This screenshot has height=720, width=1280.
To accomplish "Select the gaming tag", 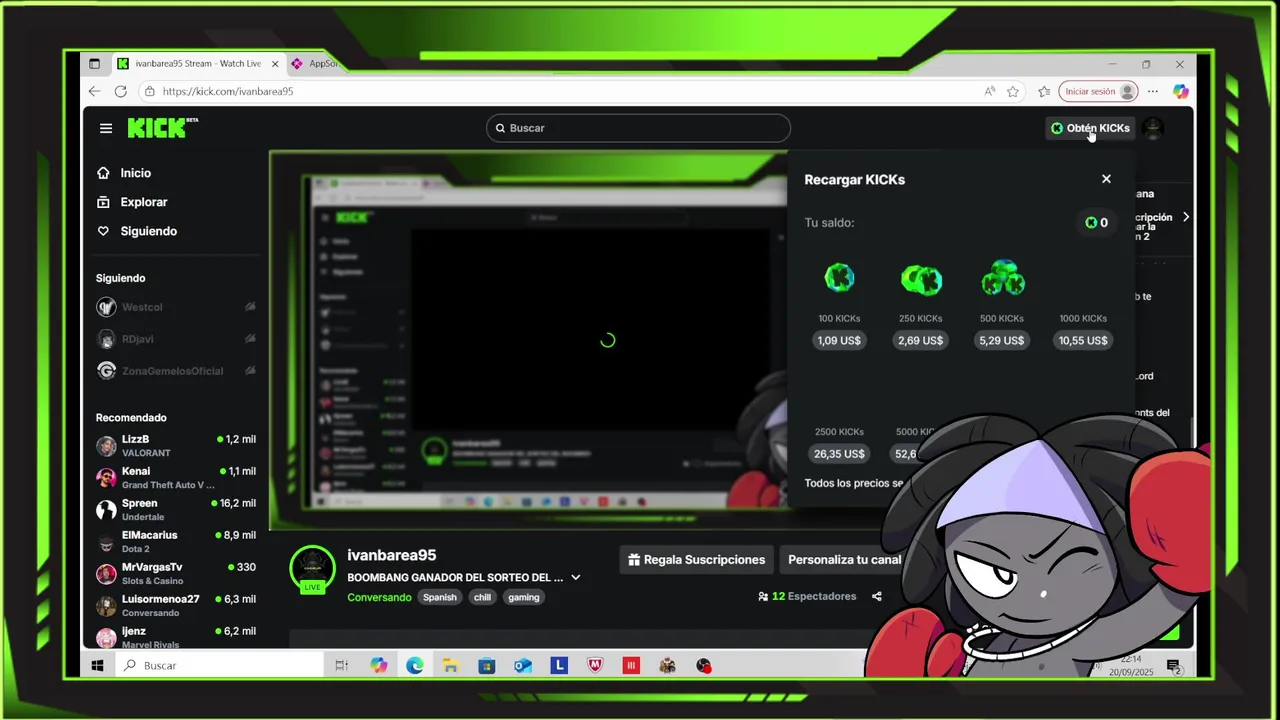I will (x=523, y=597).
